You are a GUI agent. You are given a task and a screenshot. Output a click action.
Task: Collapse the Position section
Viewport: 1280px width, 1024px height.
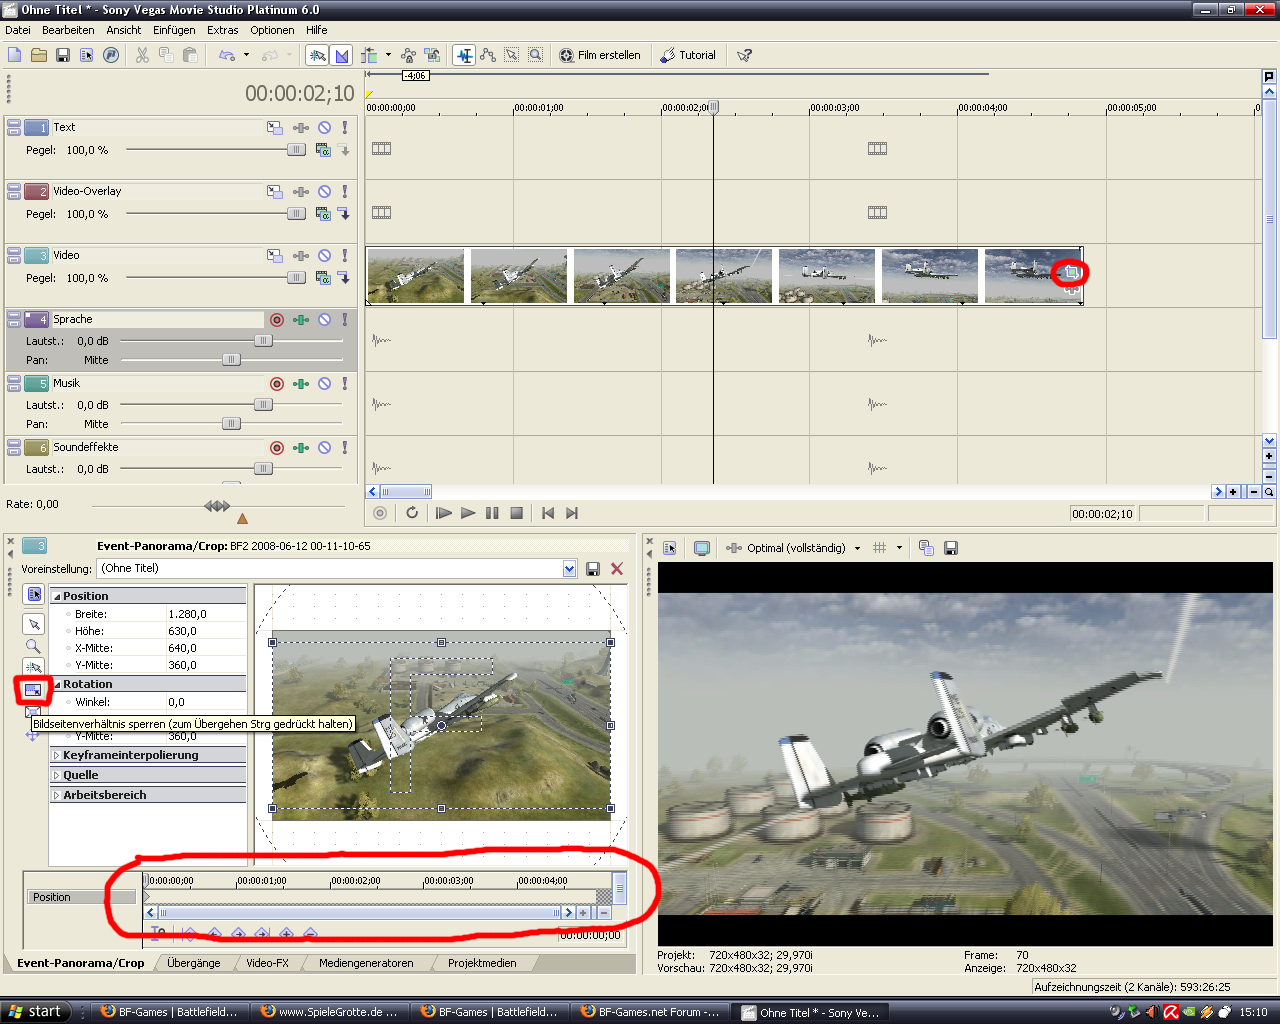click(56, 596)
